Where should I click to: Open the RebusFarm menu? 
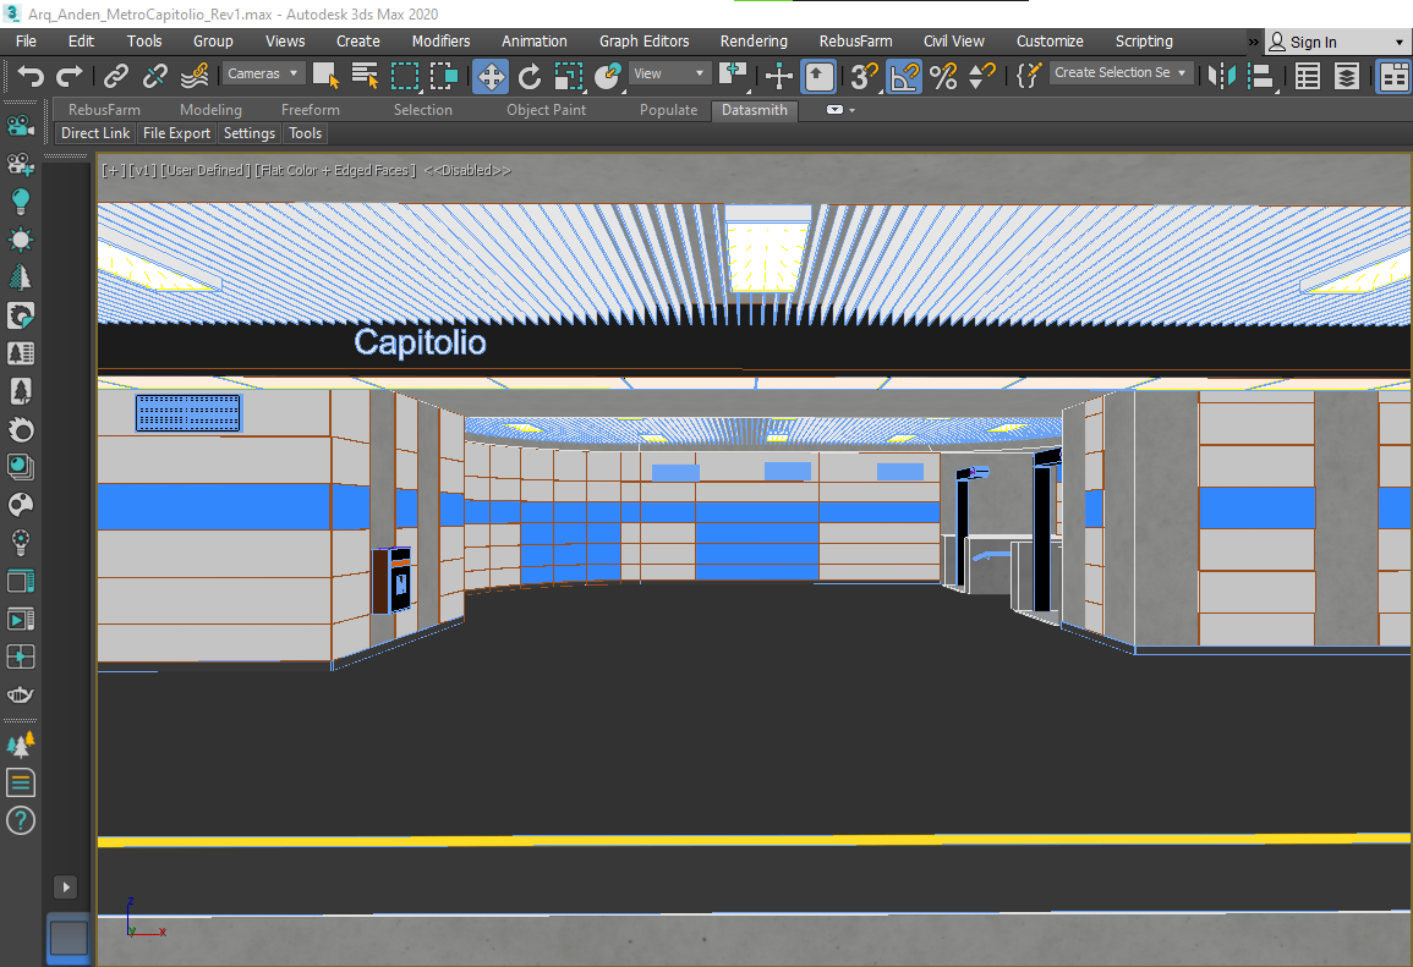[x=856, y=41]
